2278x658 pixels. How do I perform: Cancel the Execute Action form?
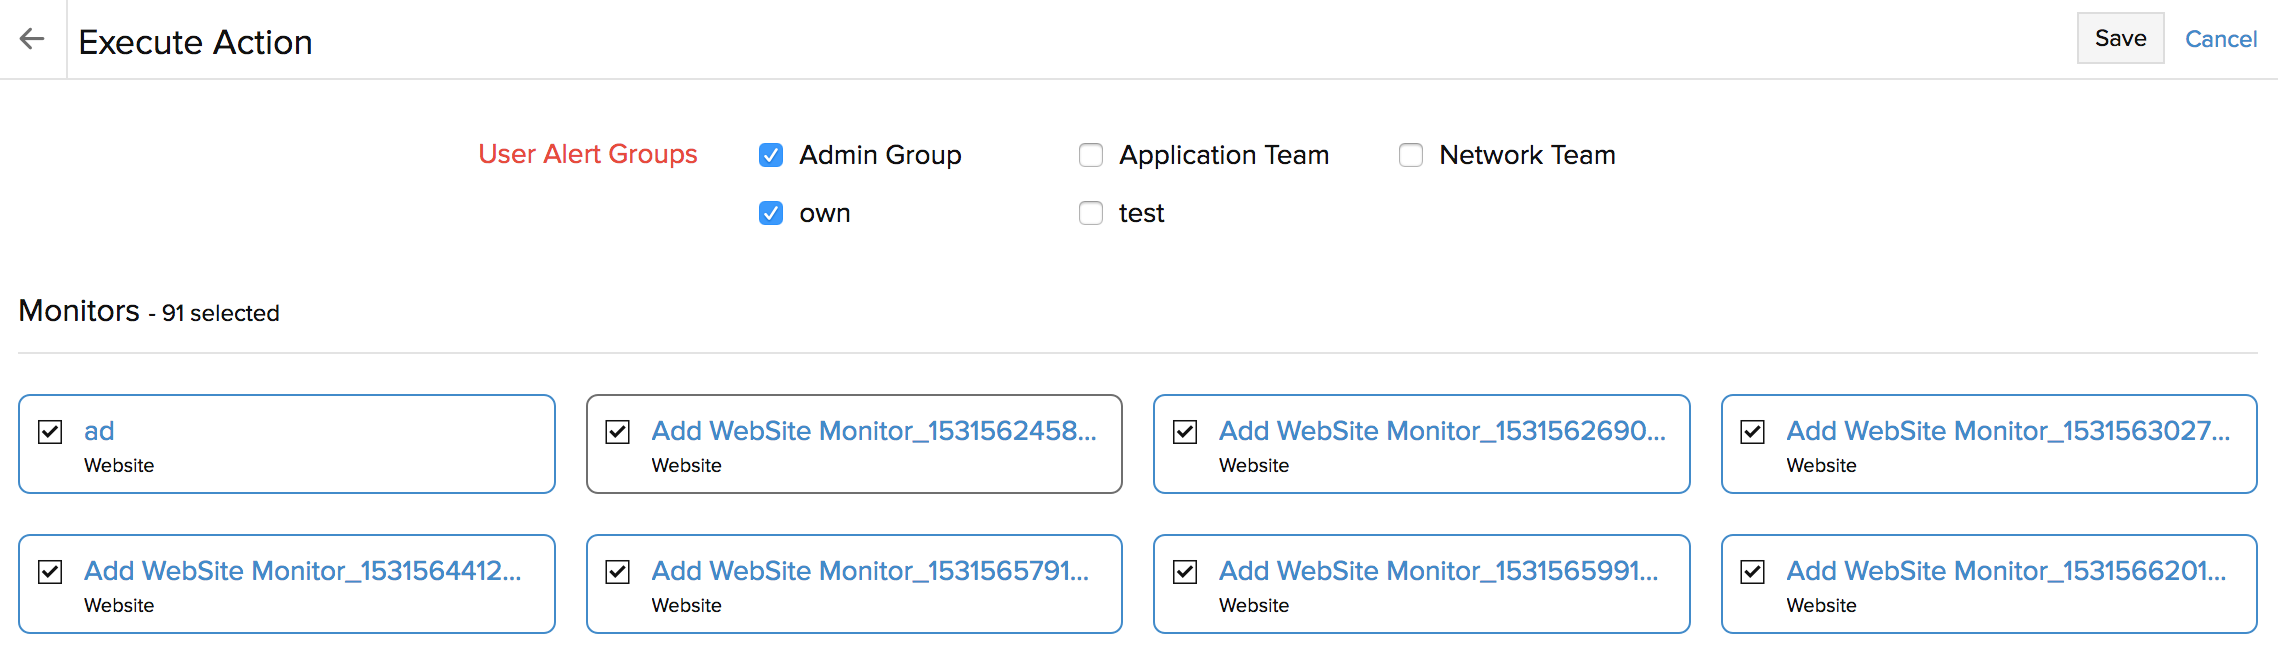[x=2220, y=39]
